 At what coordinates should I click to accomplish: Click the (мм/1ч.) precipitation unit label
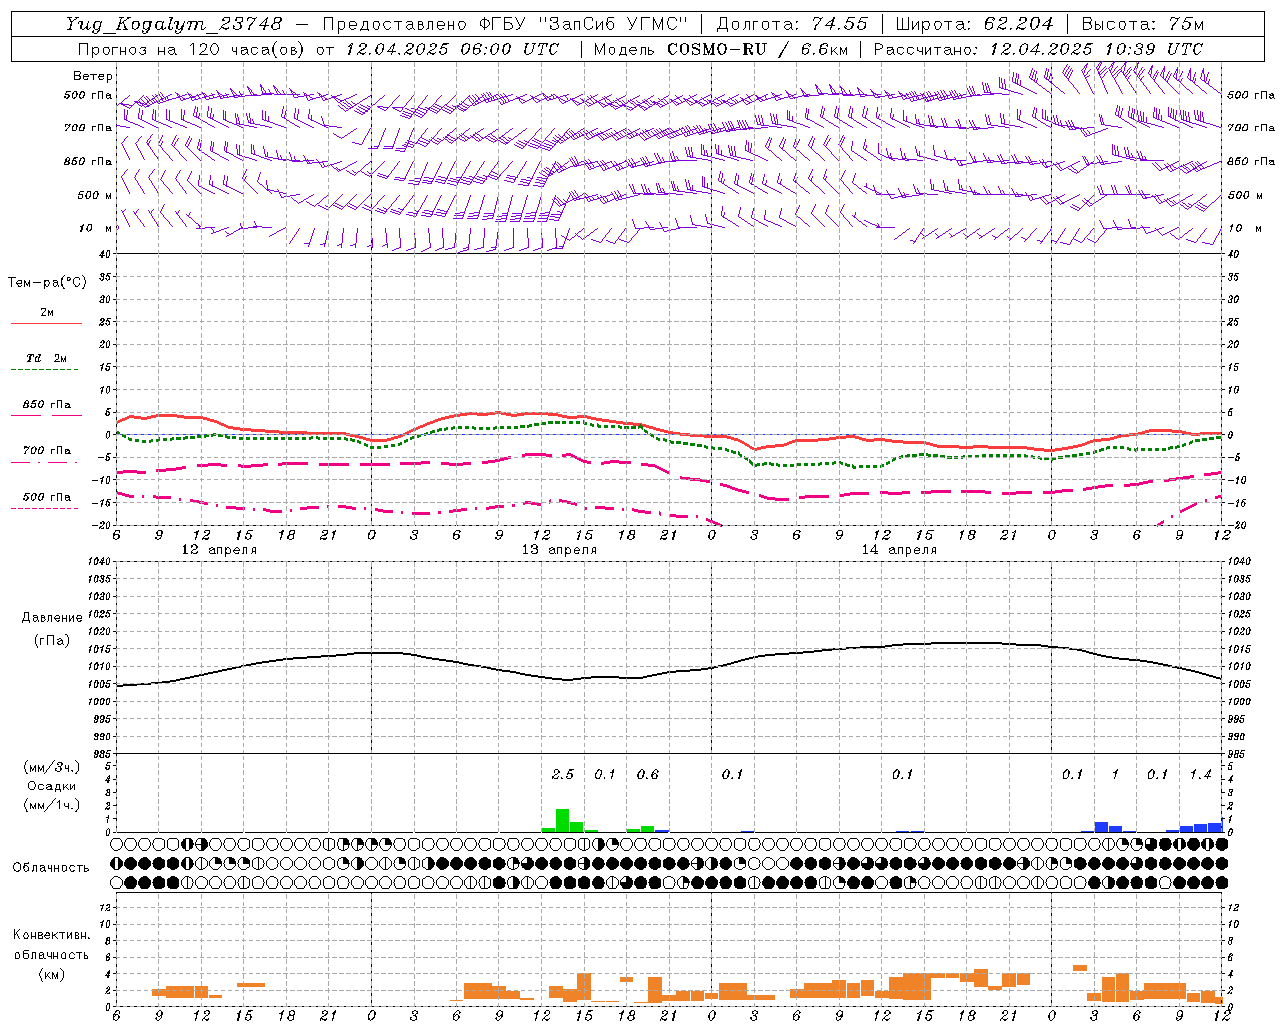click(52, 805)
